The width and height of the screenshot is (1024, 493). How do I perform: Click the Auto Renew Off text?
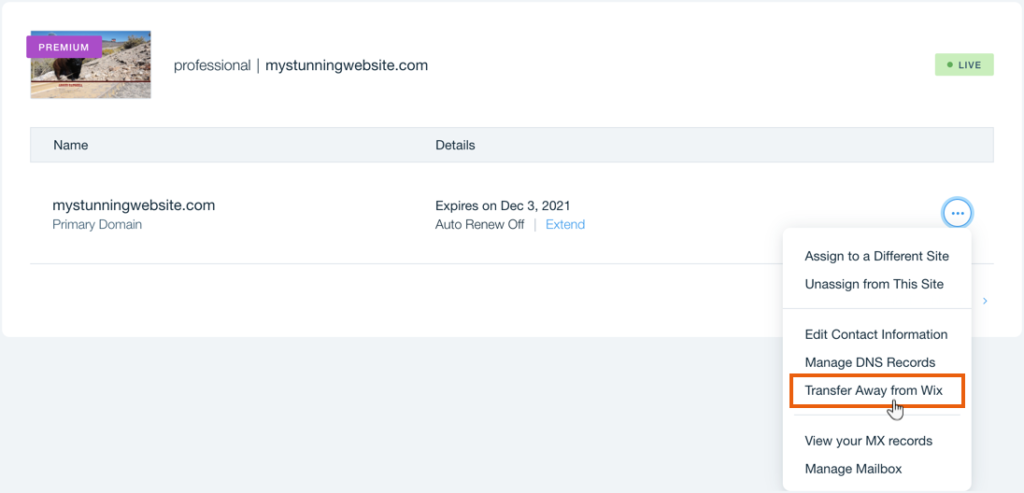click(x=479, y=225)
